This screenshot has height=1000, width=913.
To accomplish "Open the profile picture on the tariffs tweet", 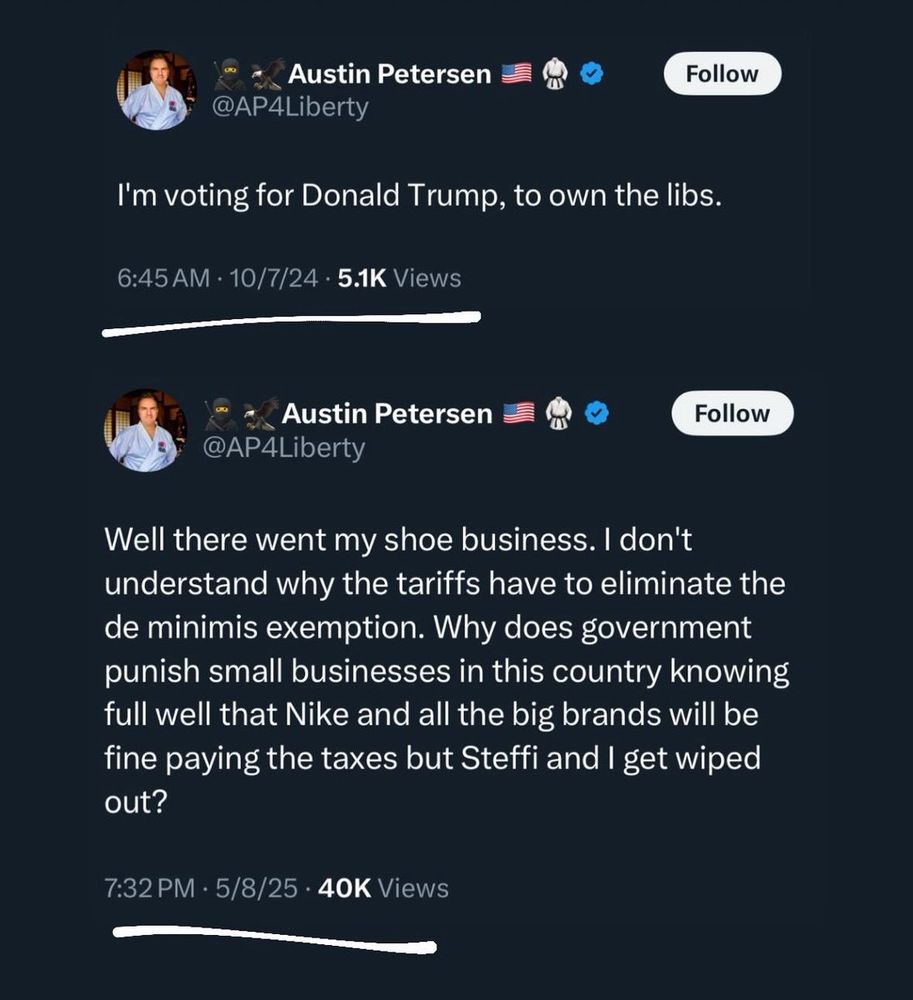I will (x=145, y=430).
